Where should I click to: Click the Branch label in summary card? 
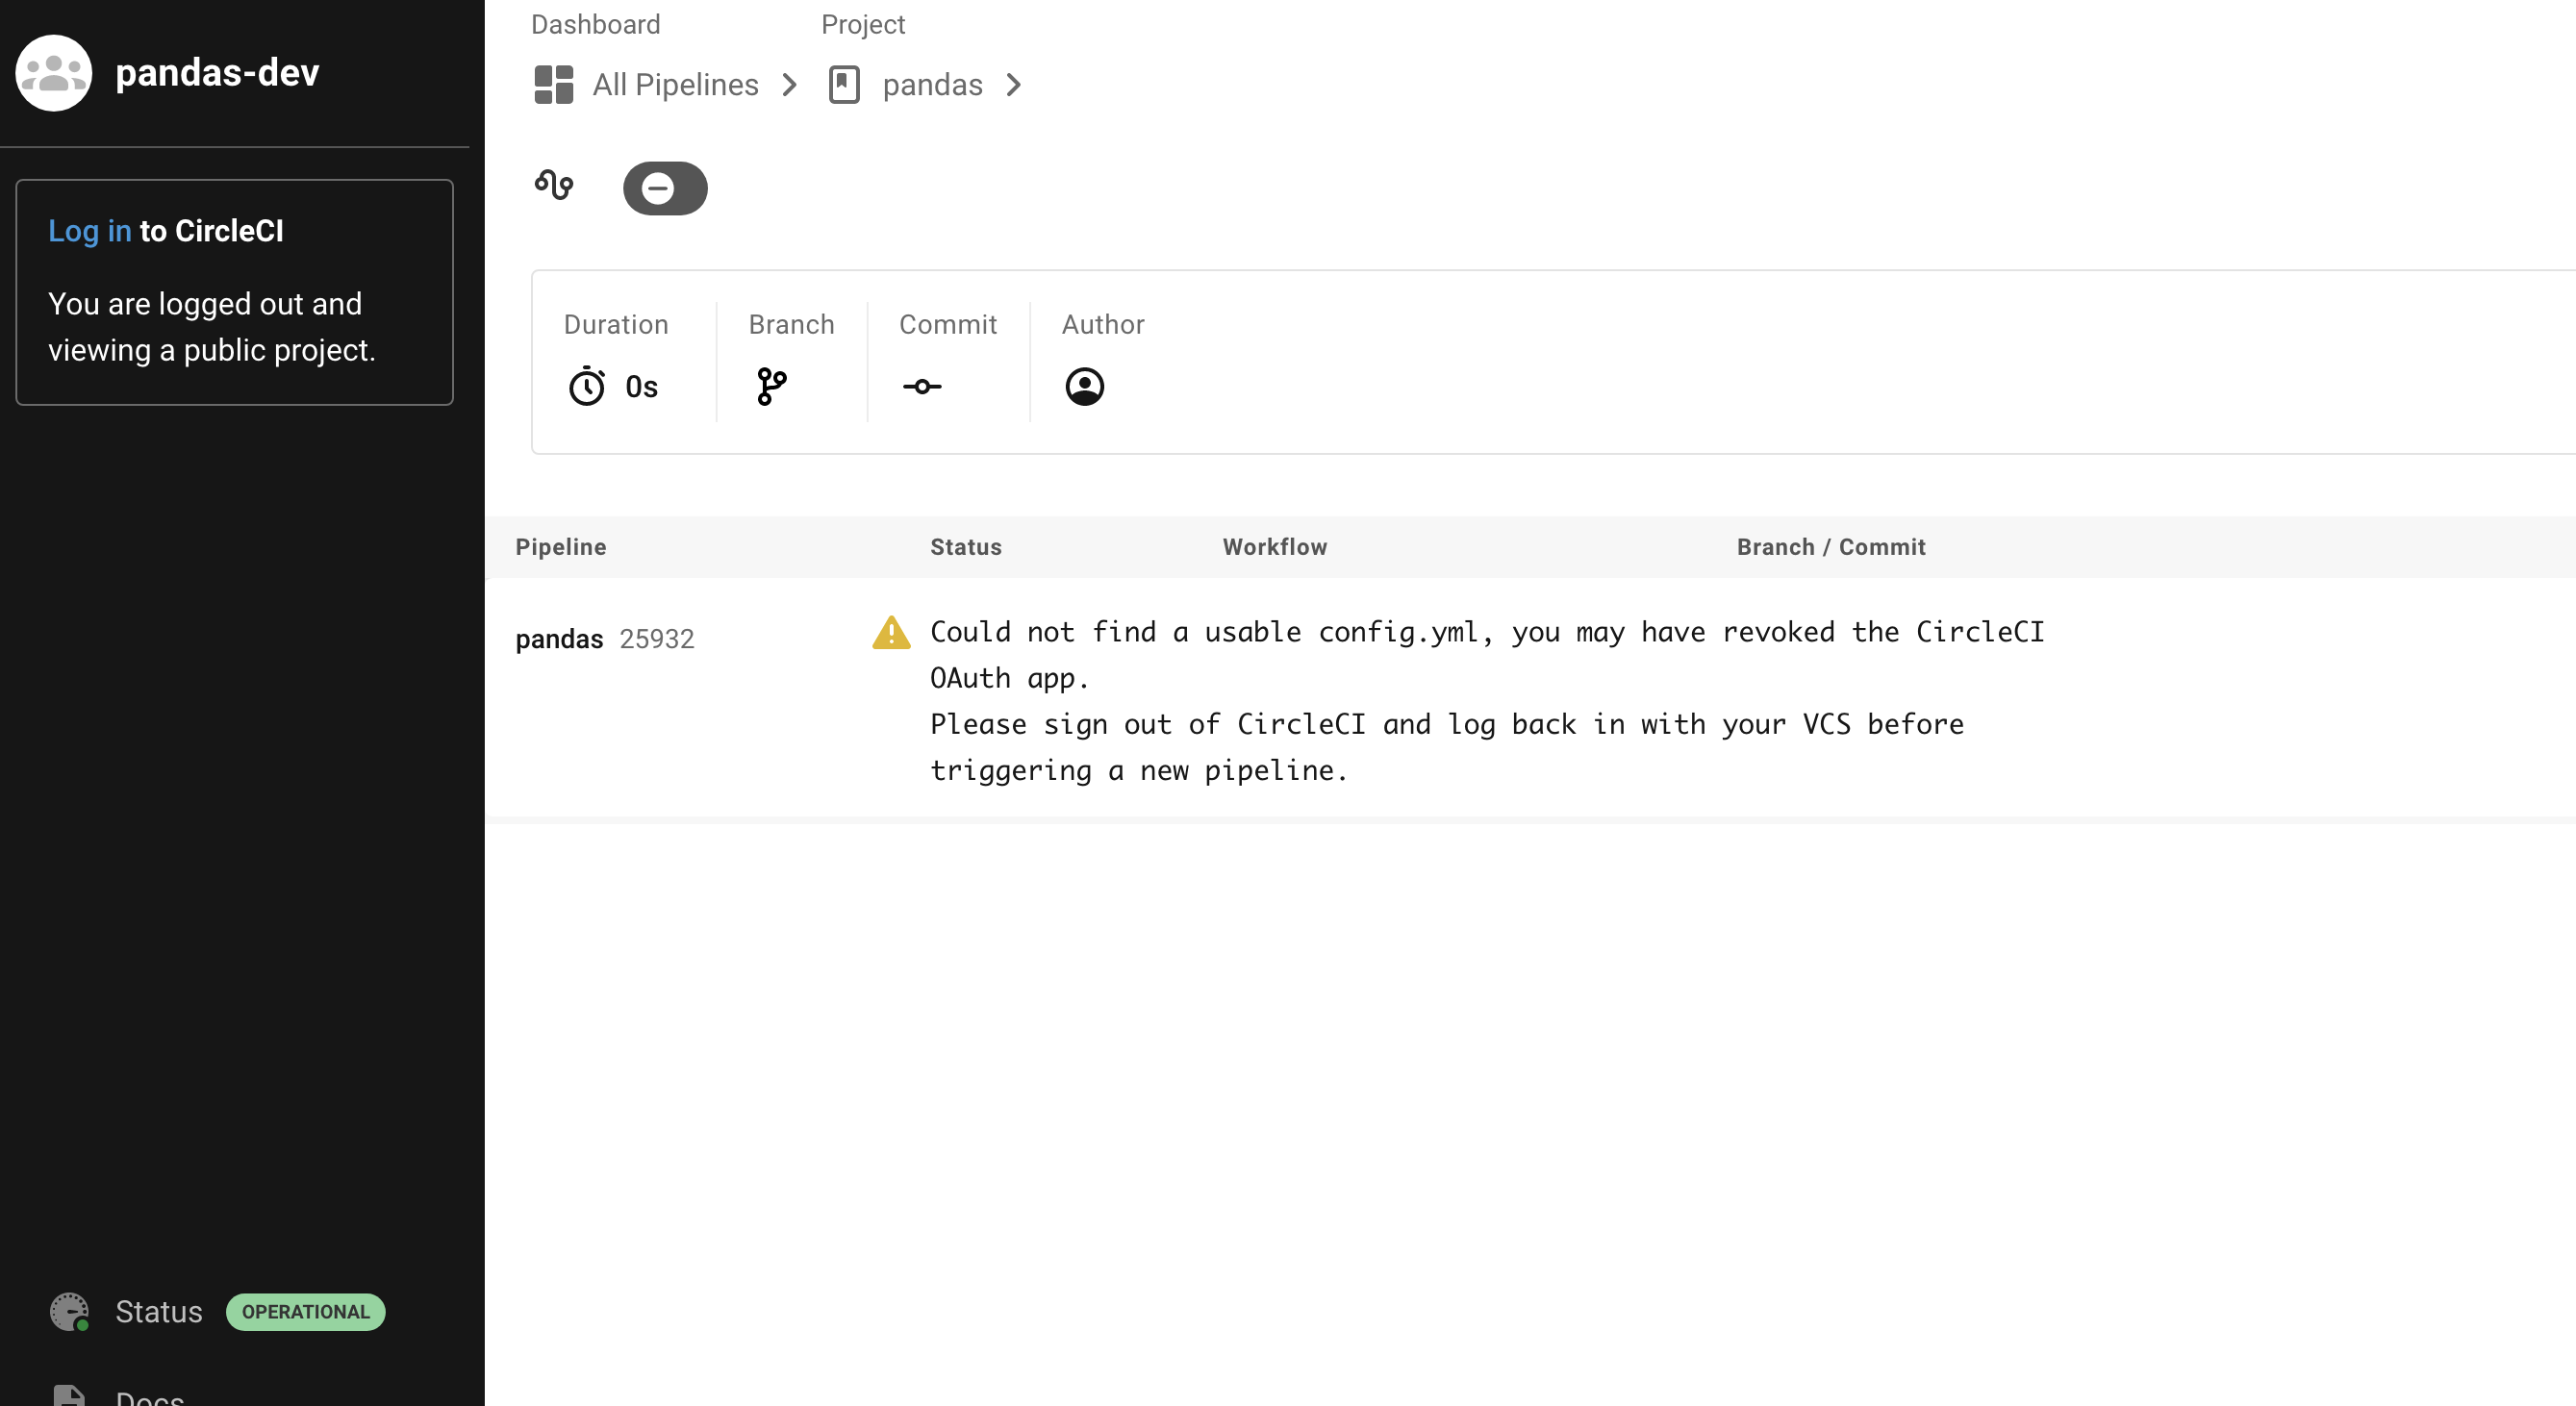791,325
